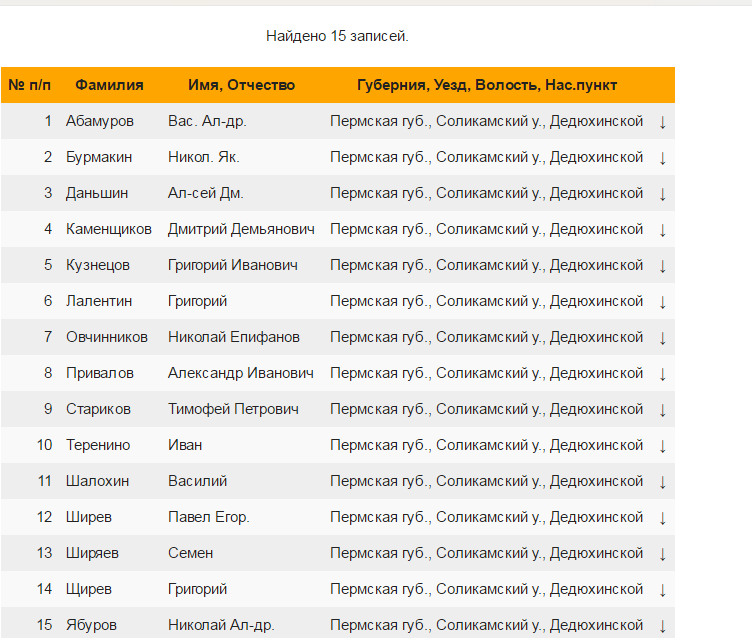Click the down arrow beside Даньшин's record
This screenshot has height=638, width=752.
[x=662, y=194]
